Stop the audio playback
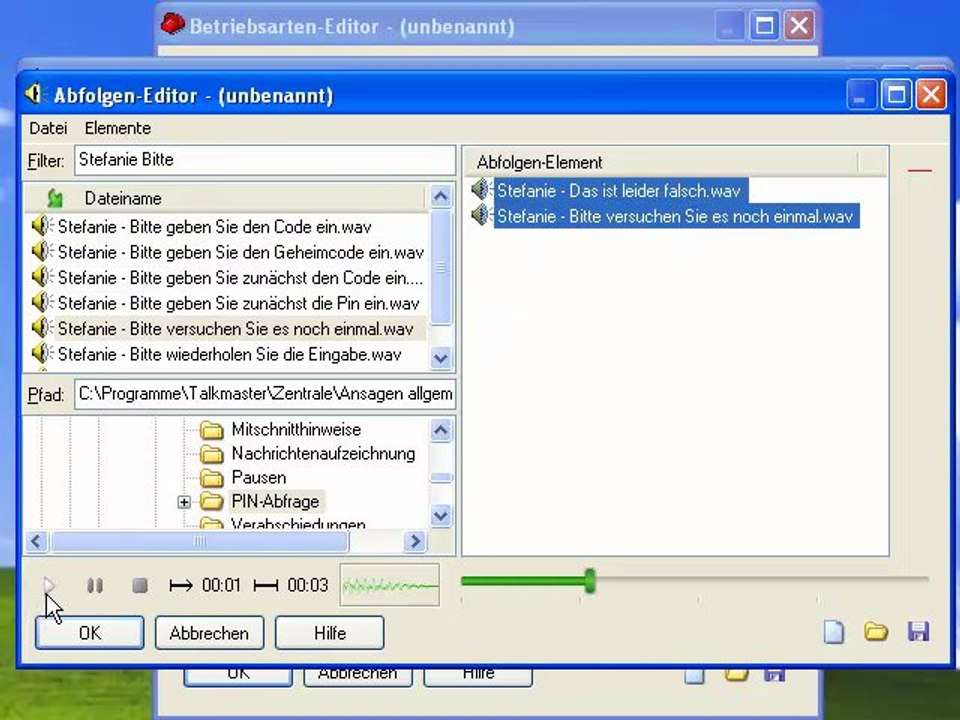960x720 pixels. point(140,586)
